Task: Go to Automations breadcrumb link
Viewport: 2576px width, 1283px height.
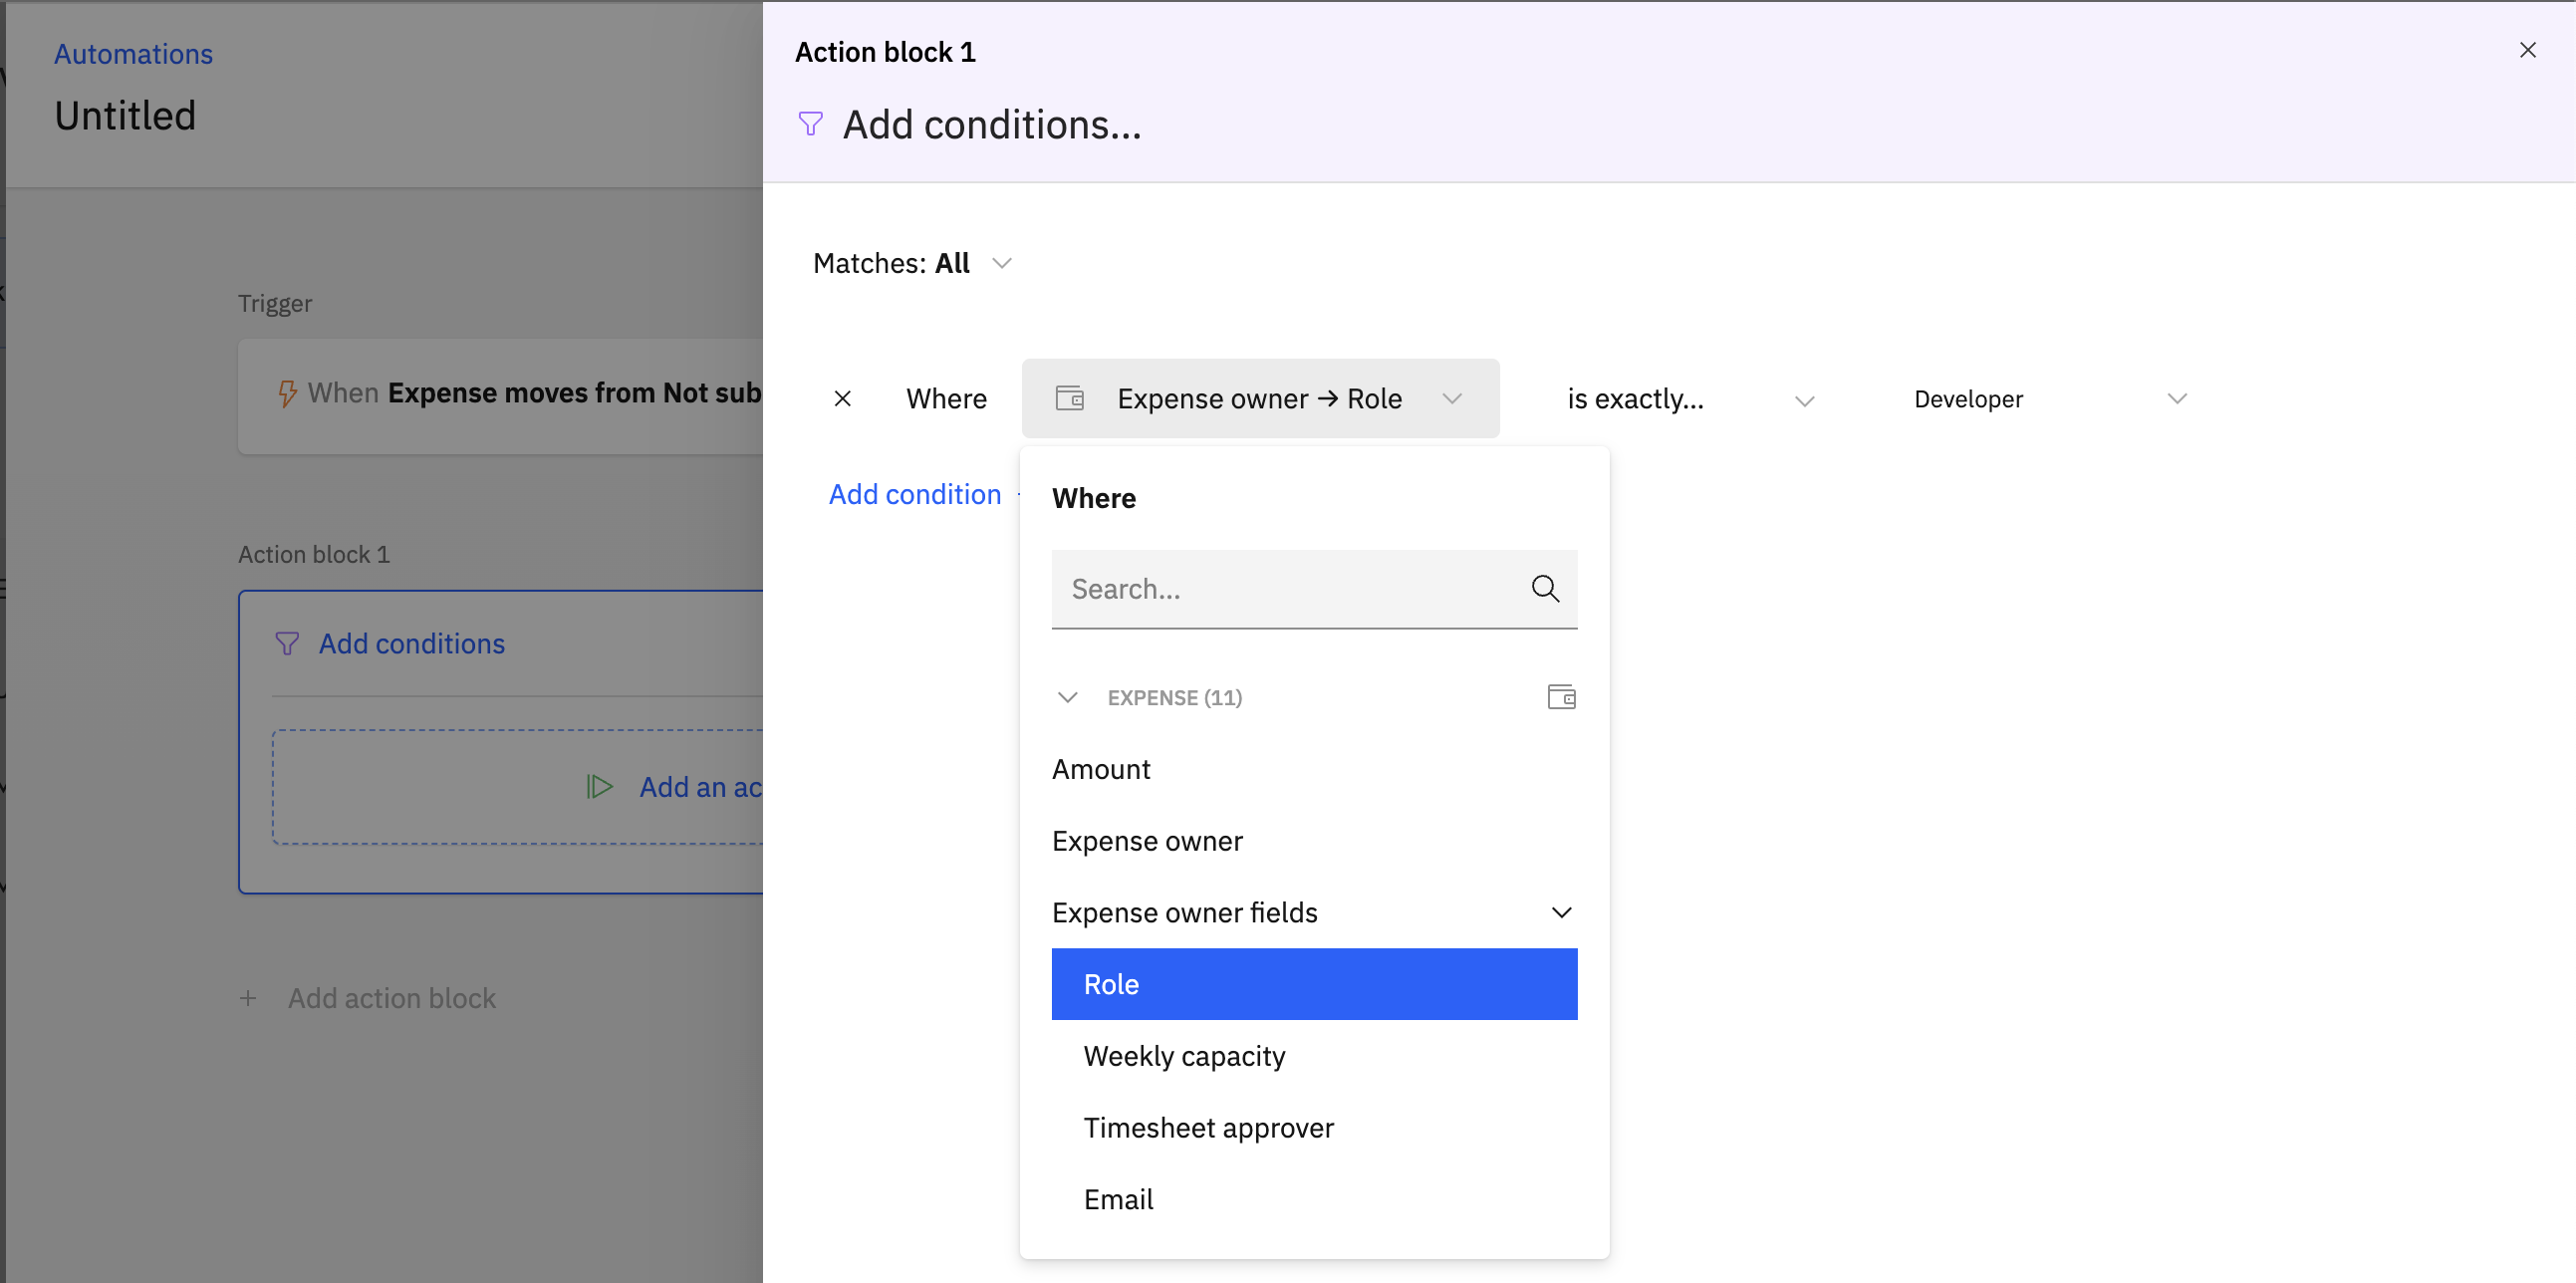Action: pos(133,53)
